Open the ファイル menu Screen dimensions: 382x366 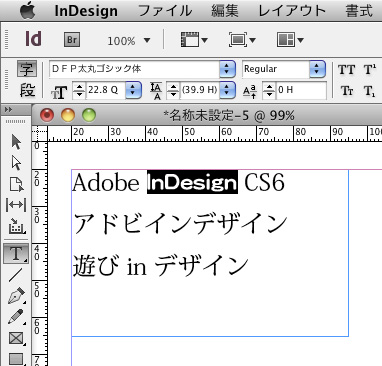point(165,11)
